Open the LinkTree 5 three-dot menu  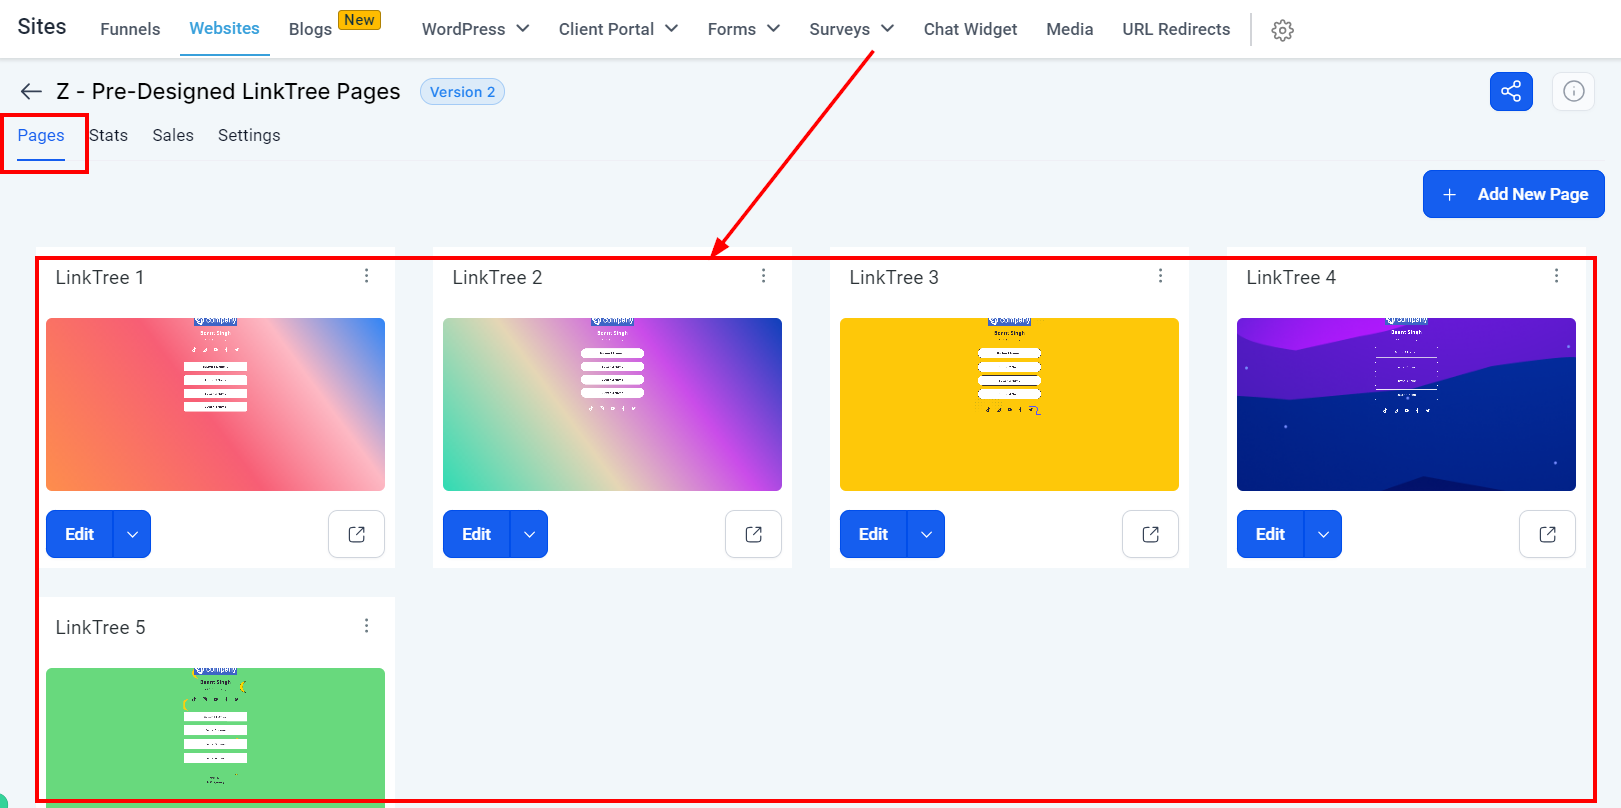pyautogui.click(x=367, y=626)
